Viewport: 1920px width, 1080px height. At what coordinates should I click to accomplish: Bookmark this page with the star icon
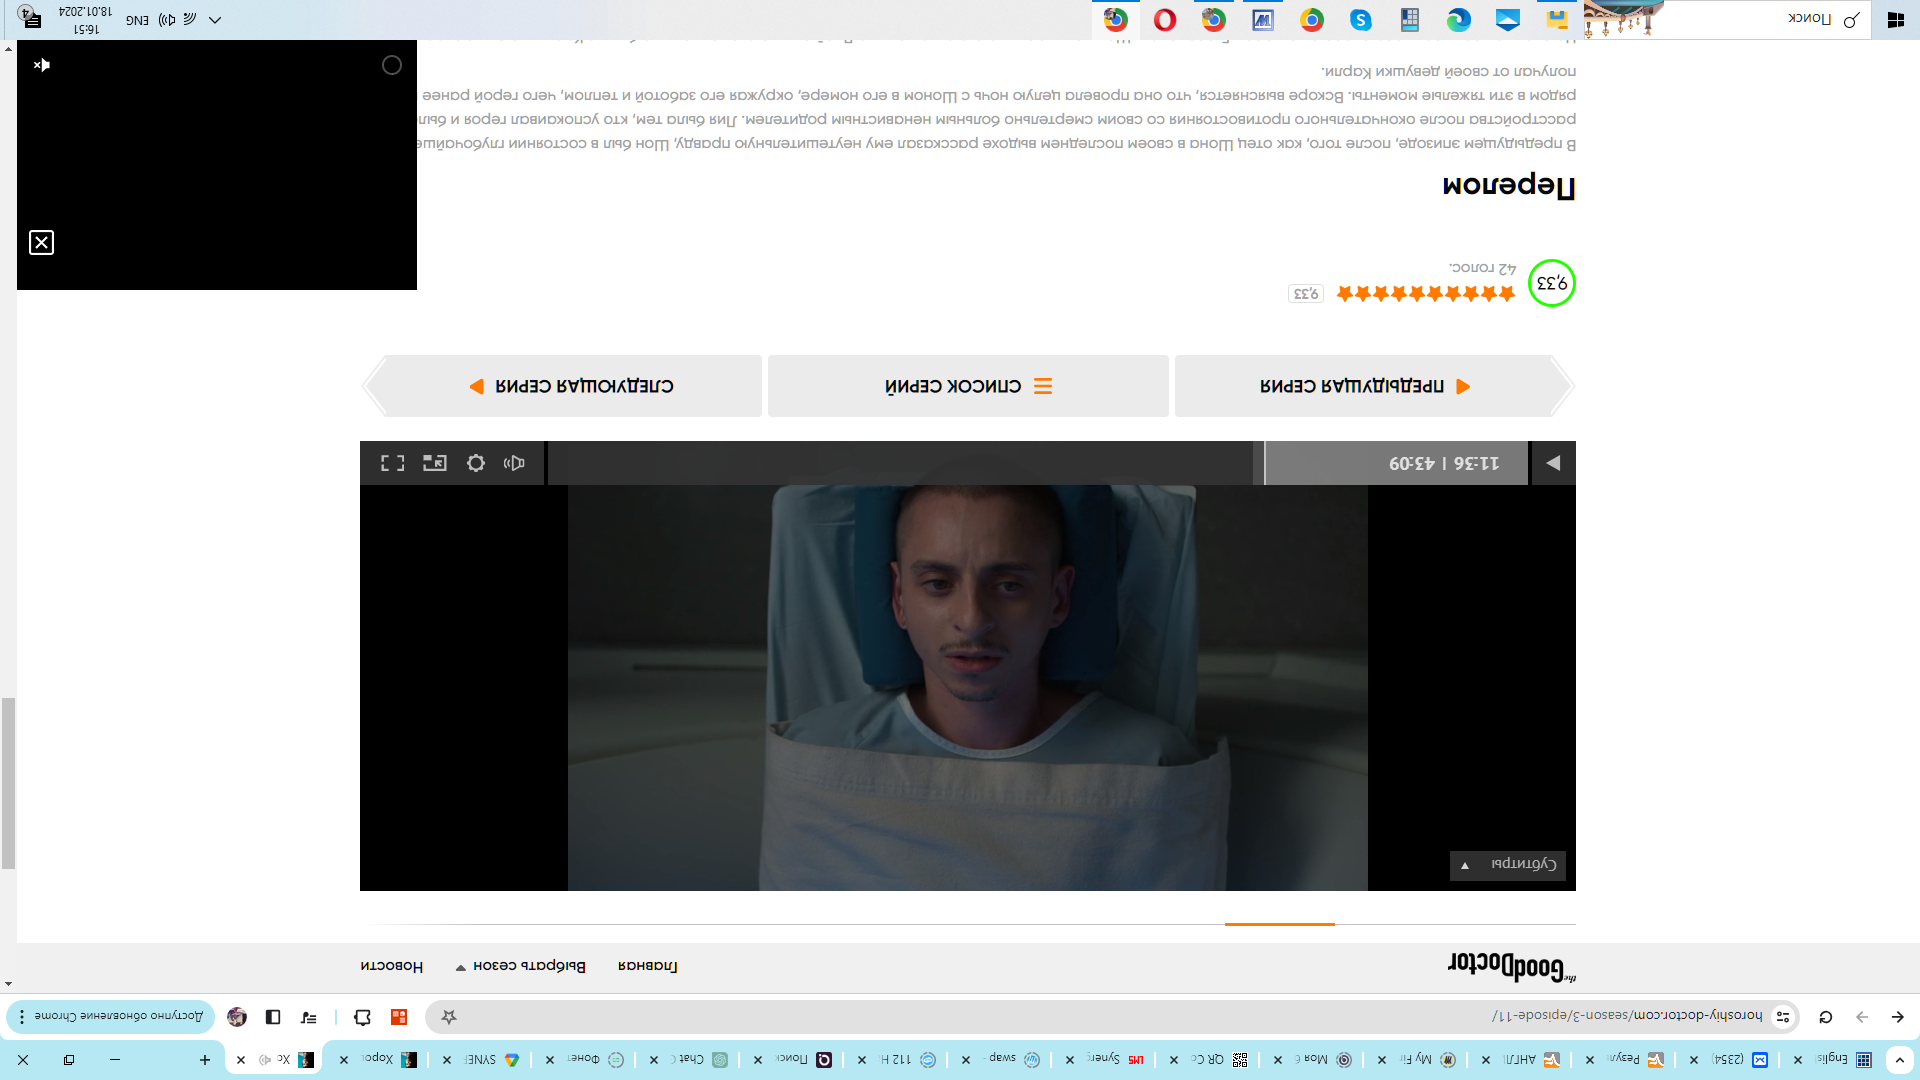pos(449,1017)
